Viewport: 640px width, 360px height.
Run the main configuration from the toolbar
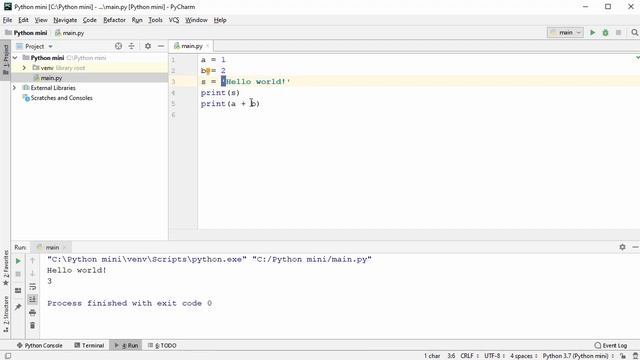point(593,33)
